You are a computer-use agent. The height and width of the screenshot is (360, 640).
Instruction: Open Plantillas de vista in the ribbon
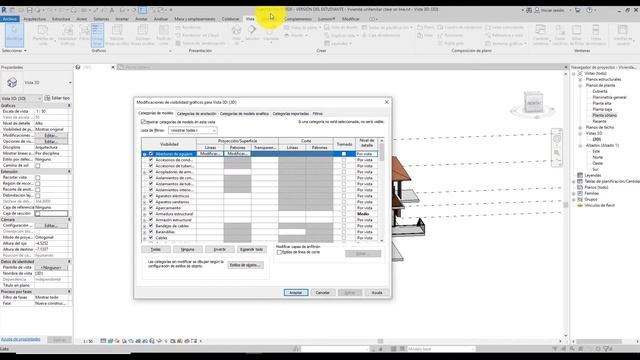tap(42, 35)
